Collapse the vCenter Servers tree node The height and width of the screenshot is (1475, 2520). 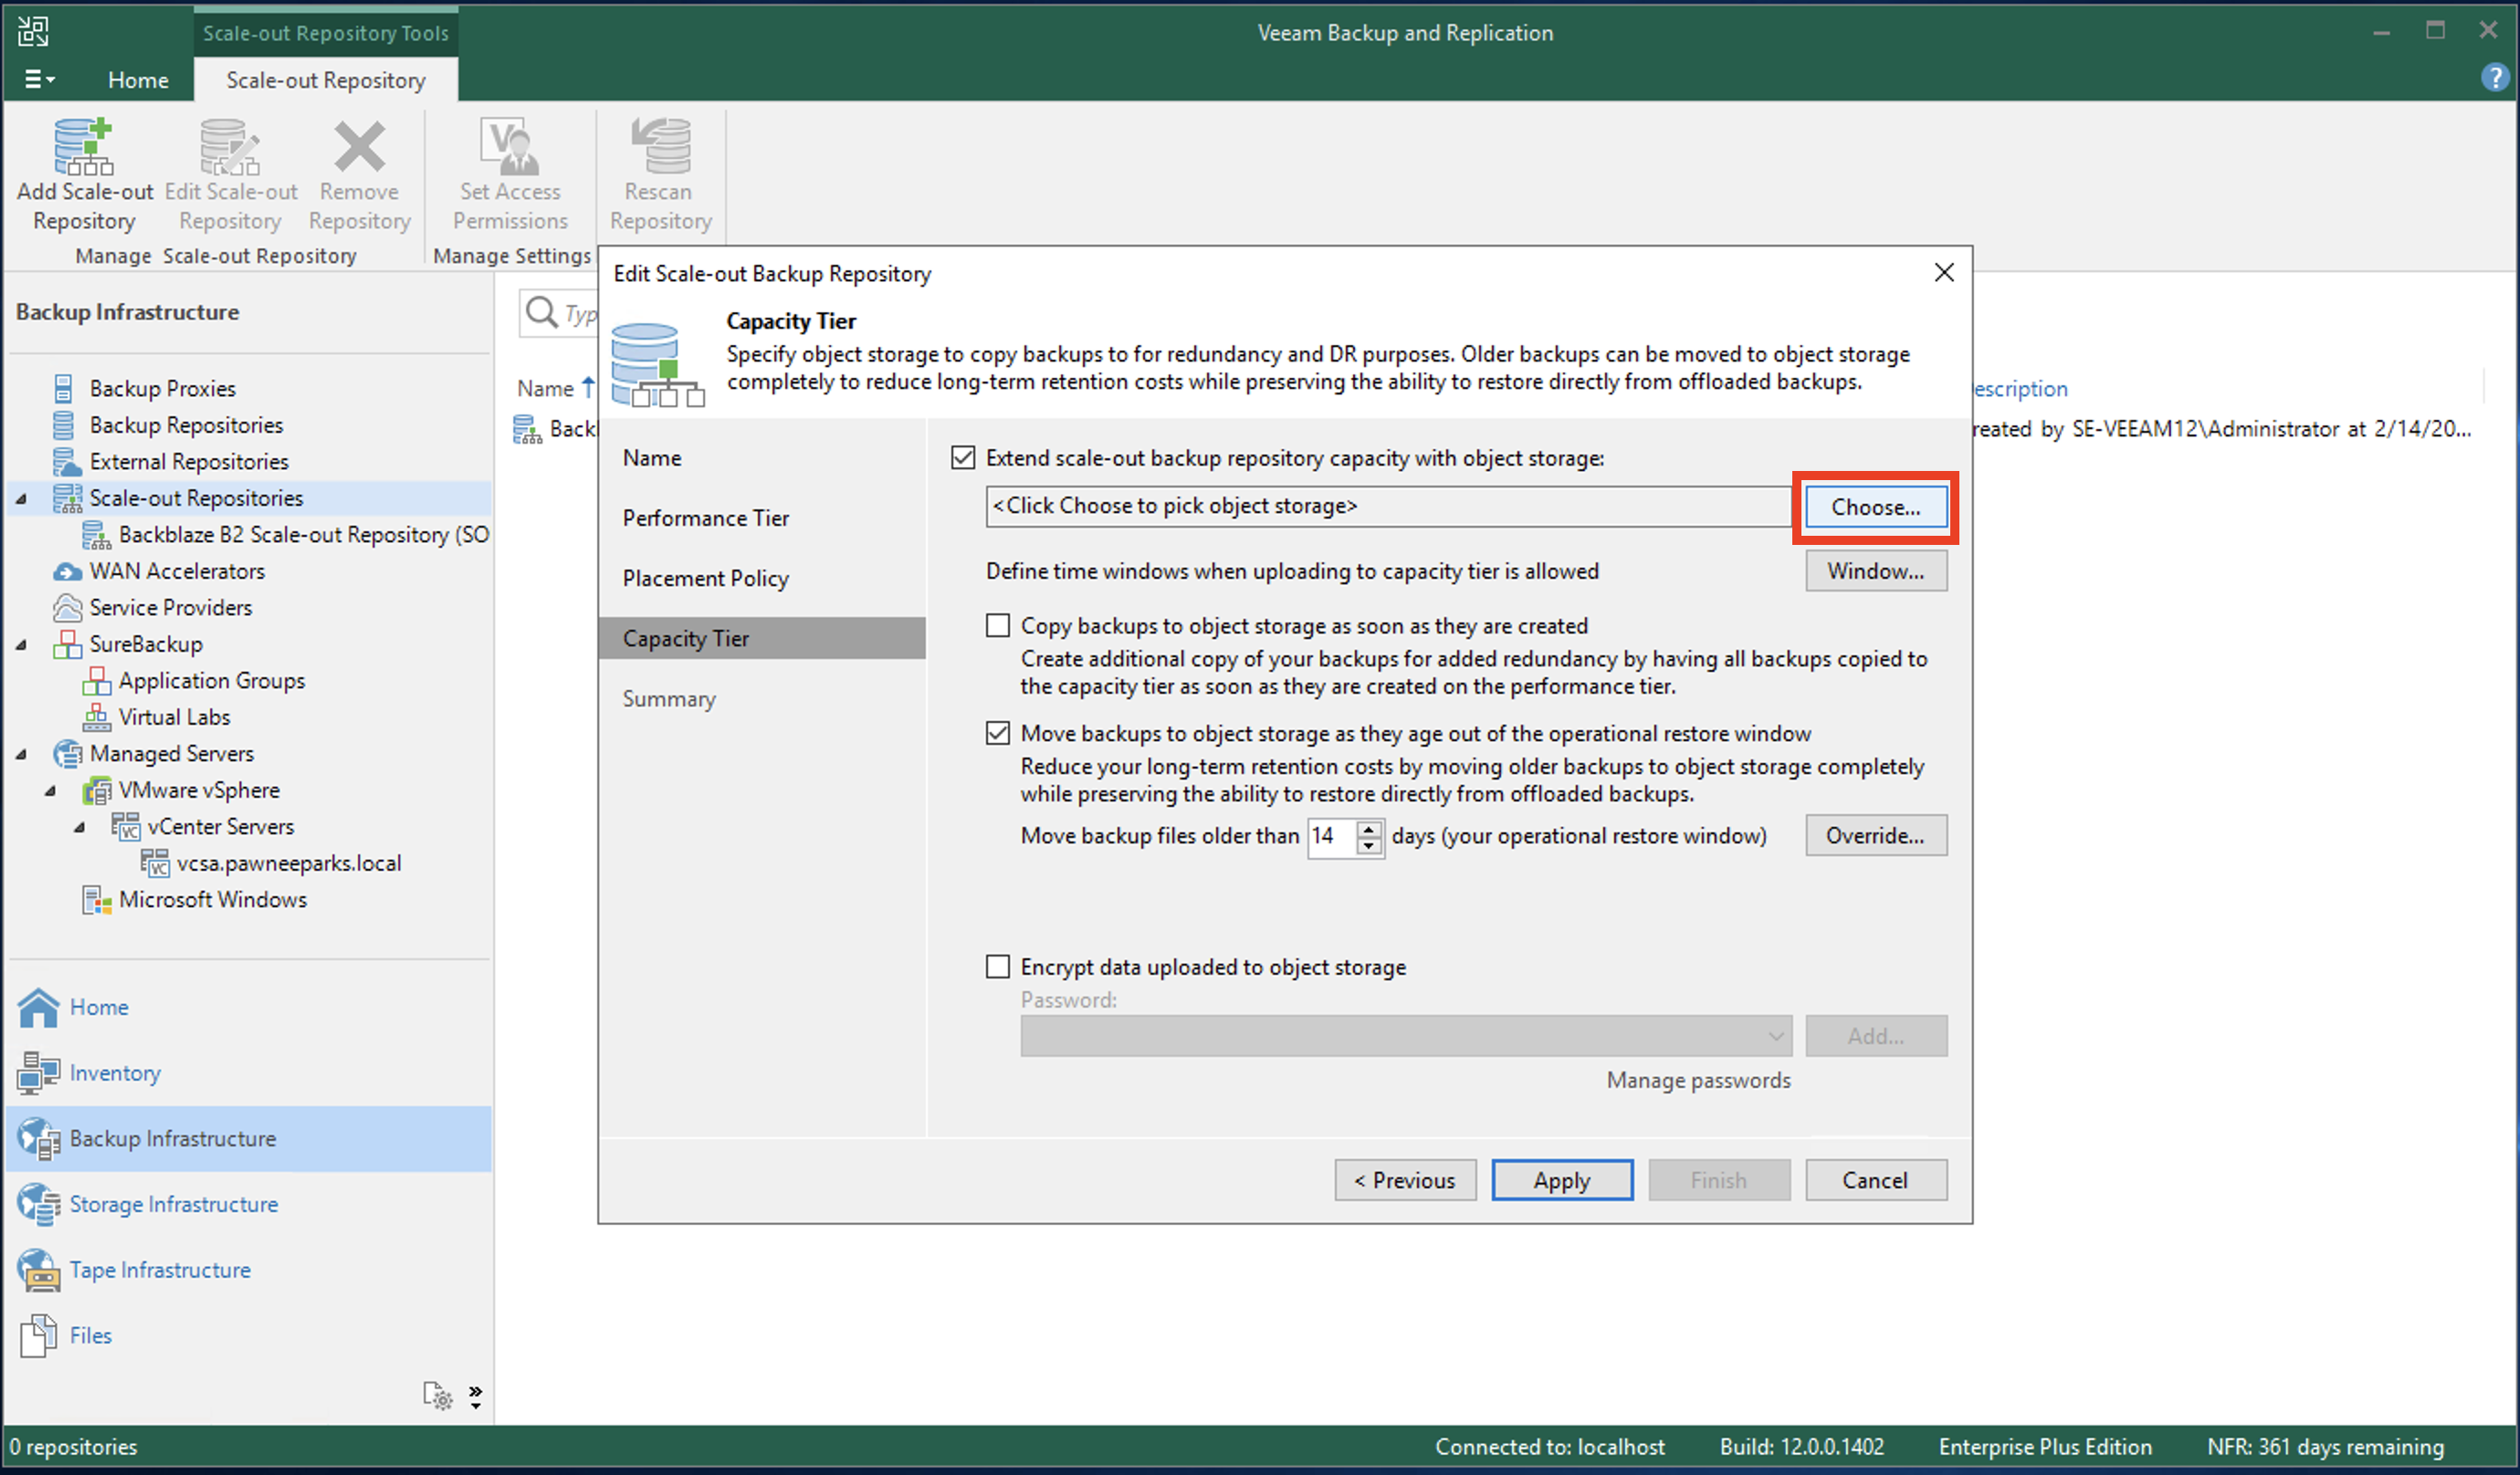click(79, 827)
